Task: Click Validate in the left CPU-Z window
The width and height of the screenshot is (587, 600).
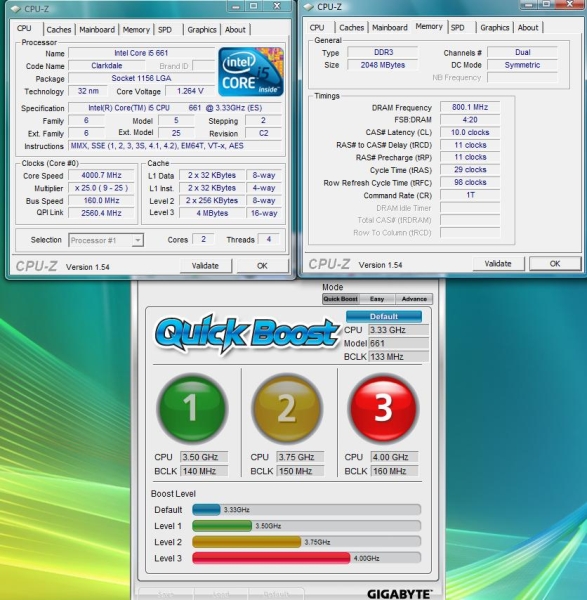Action: pos(205,266)
